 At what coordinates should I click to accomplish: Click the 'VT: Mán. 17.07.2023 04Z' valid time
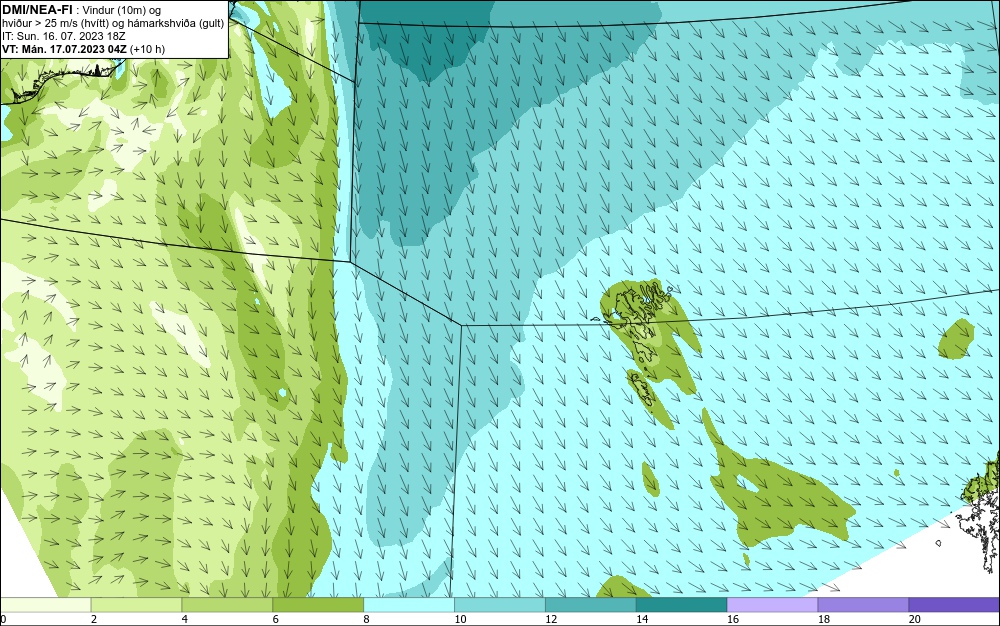click(x=64, y=49)
